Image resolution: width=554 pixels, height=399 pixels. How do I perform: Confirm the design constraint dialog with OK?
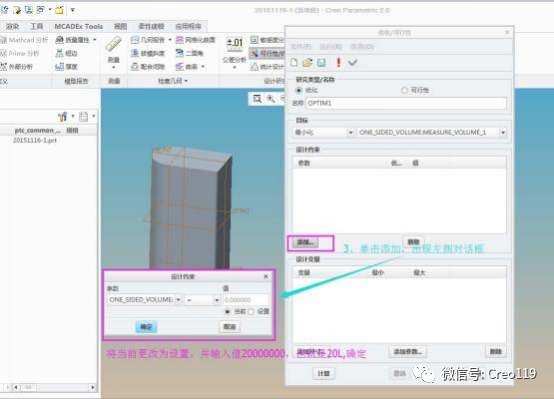(x=146, y=327)
